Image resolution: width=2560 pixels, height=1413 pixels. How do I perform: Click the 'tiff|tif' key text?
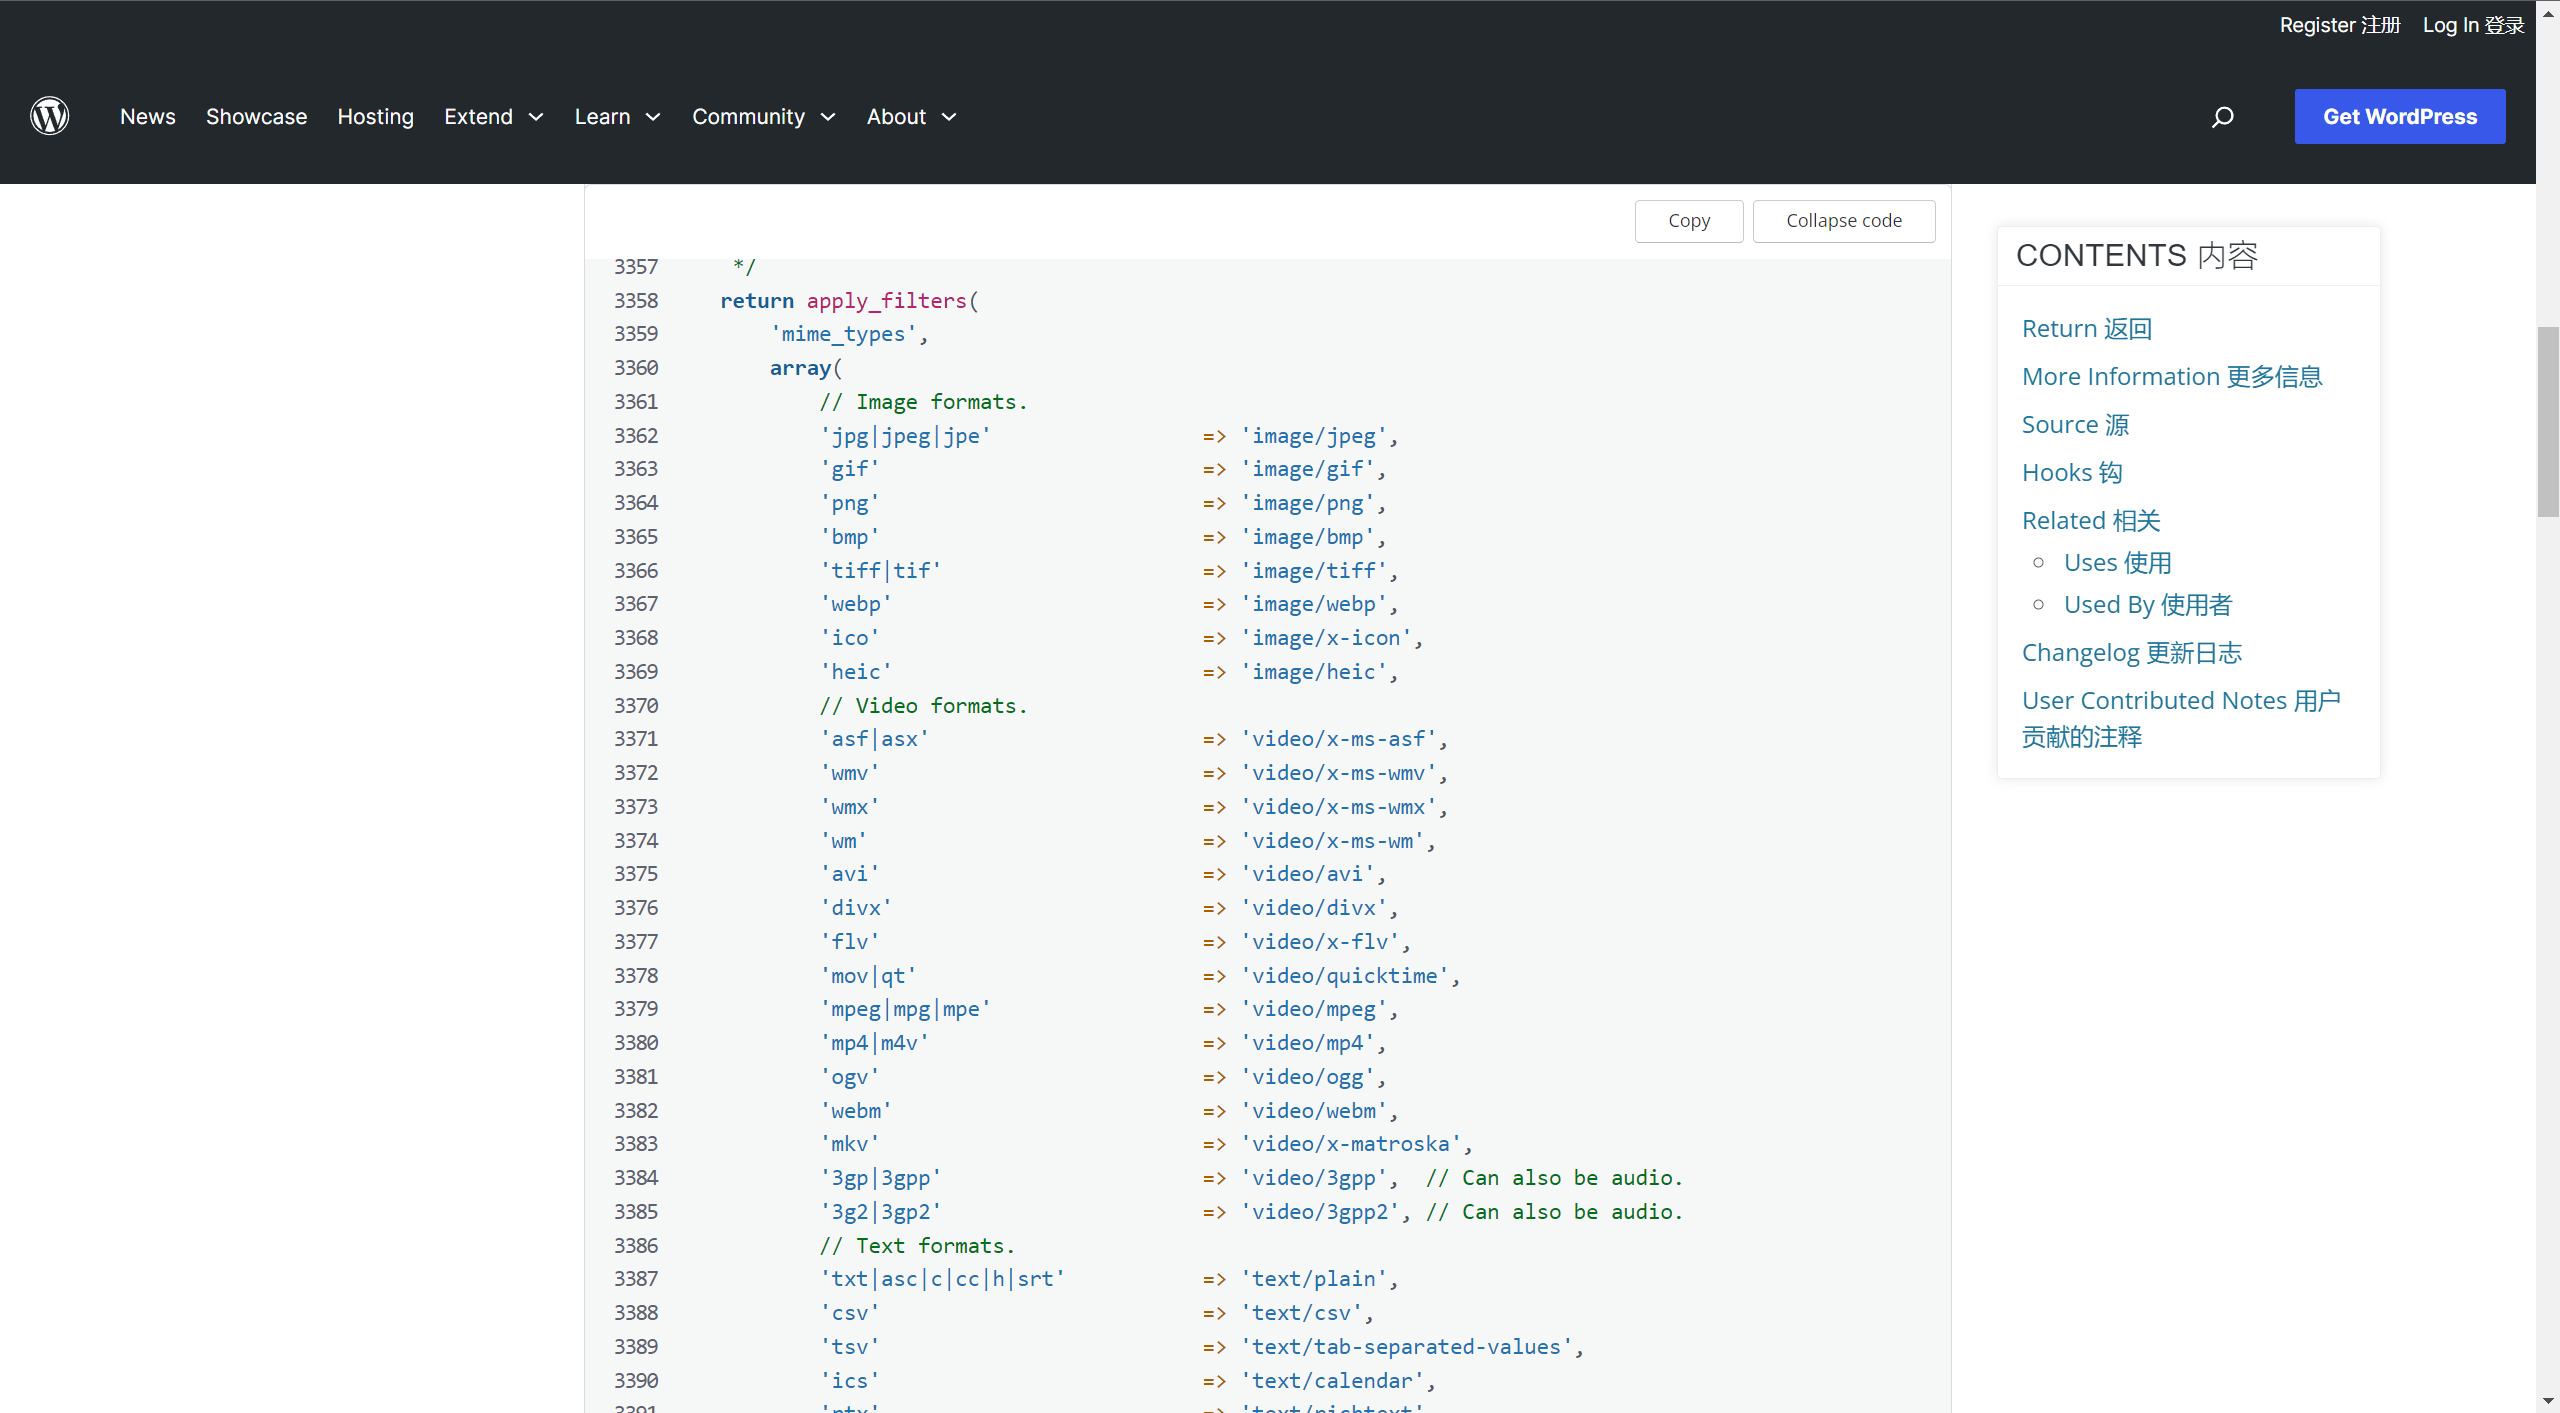881,571
